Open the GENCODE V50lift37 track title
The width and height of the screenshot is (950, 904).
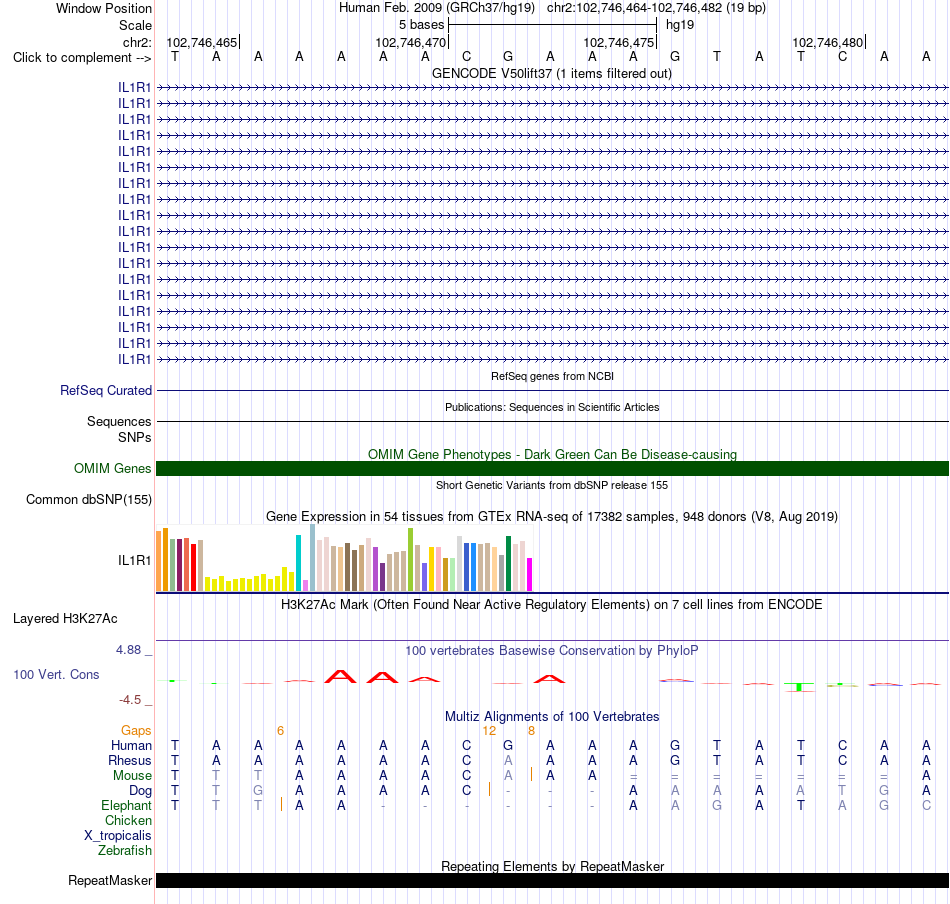[551, 74]
